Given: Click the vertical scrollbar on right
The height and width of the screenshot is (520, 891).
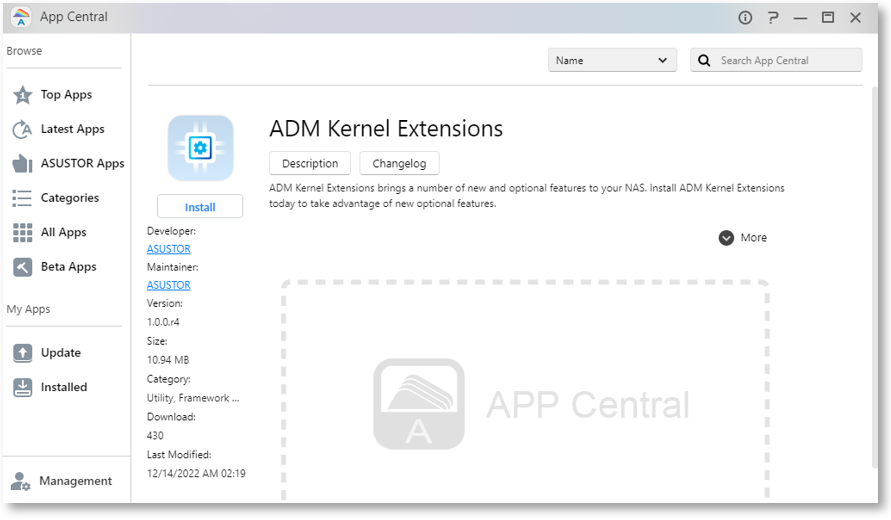Looking at the screenshot, I should 875,278.
